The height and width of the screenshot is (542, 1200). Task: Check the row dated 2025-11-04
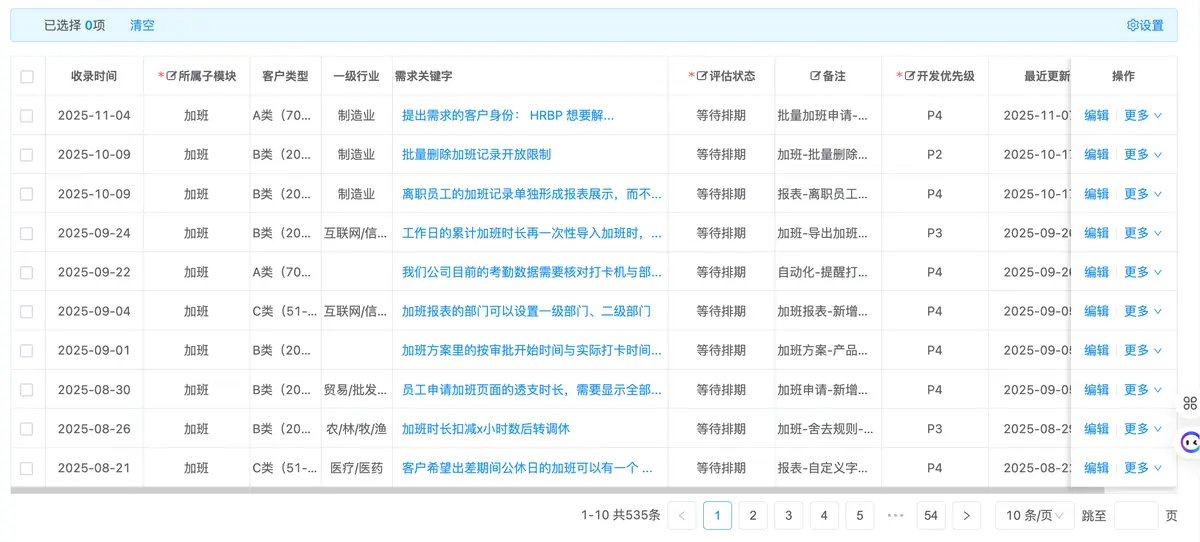tap(27, 116)
